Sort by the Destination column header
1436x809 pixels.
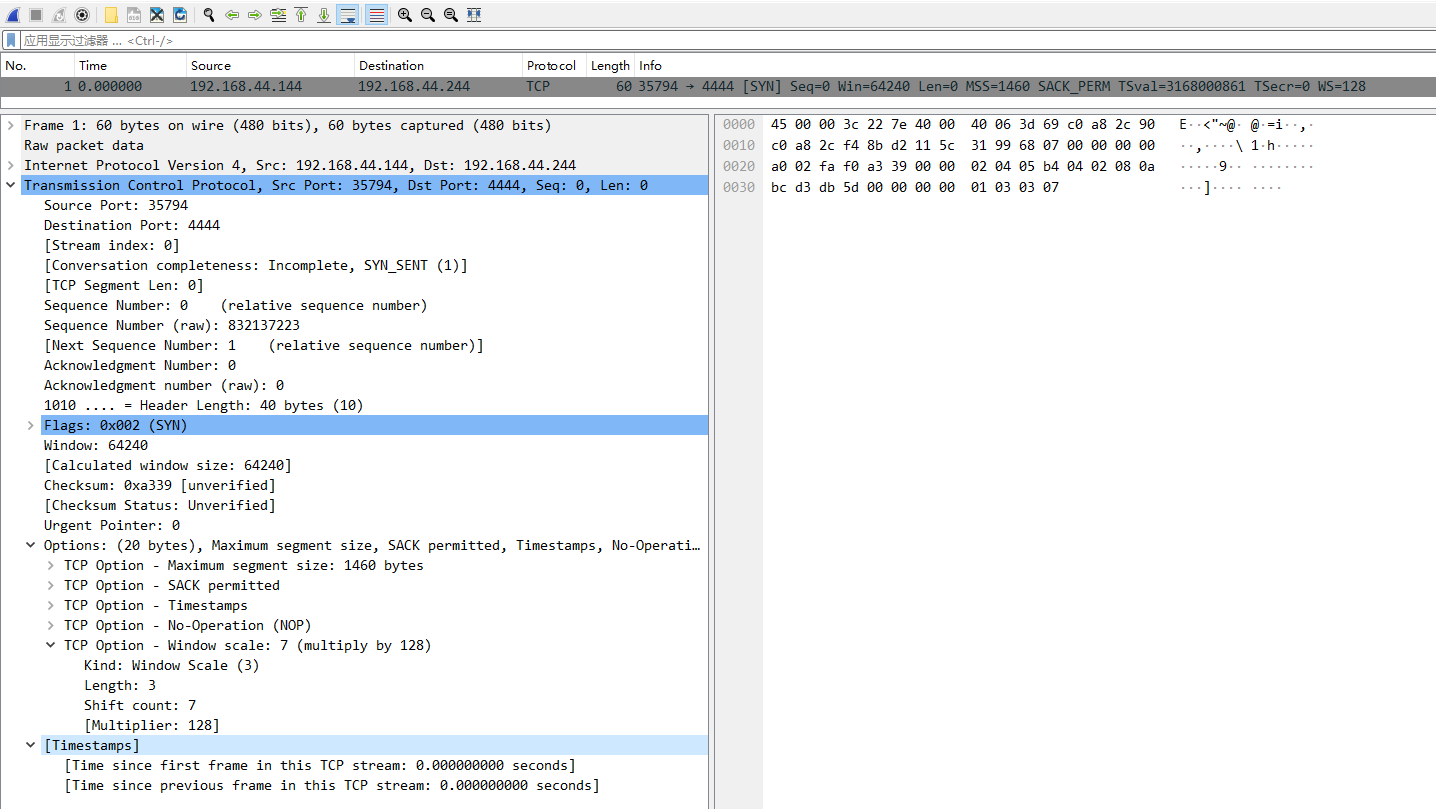click(x=439, y=65)
